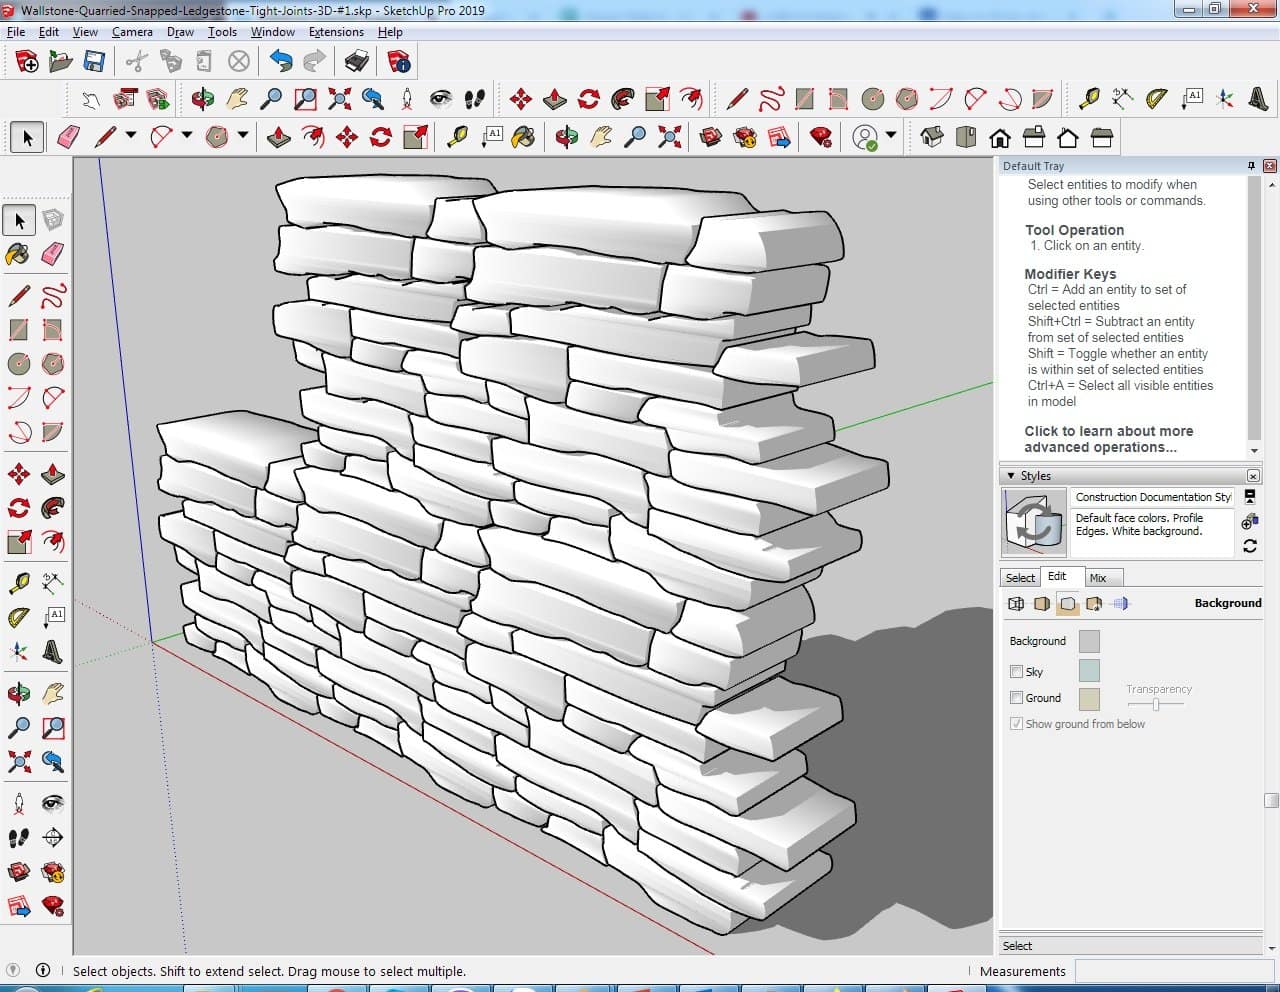Open the user account dropdown arrow
This screenshot has width=1280, height=992.
(890, 136)
